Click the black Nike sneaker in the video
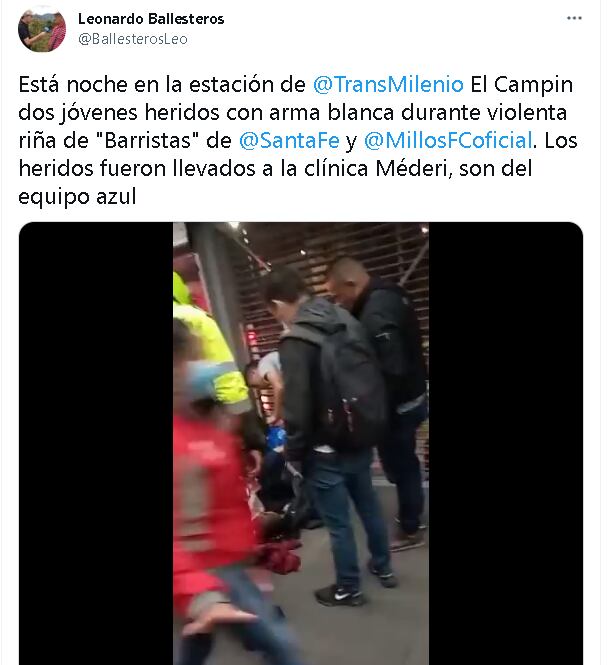 tap(340, 595)
